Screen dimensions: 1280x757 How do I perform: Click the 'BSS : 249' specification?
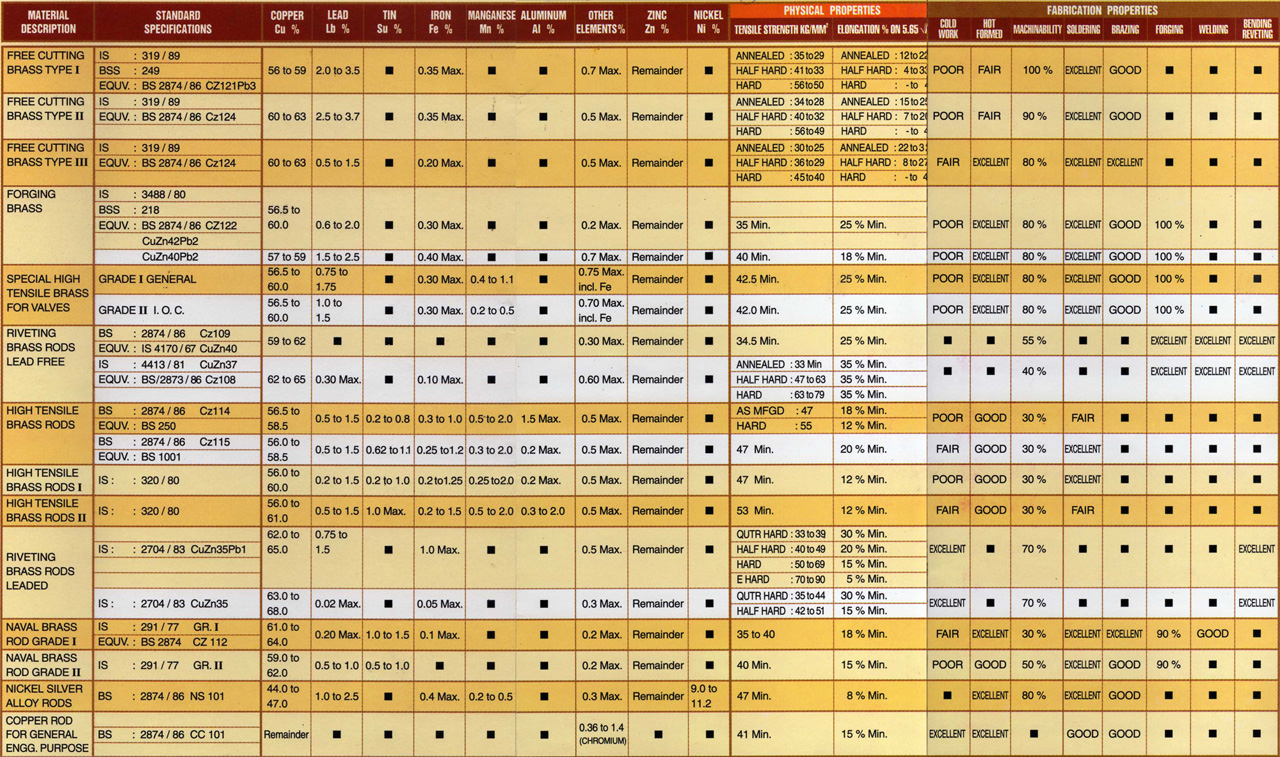(129, 71)
